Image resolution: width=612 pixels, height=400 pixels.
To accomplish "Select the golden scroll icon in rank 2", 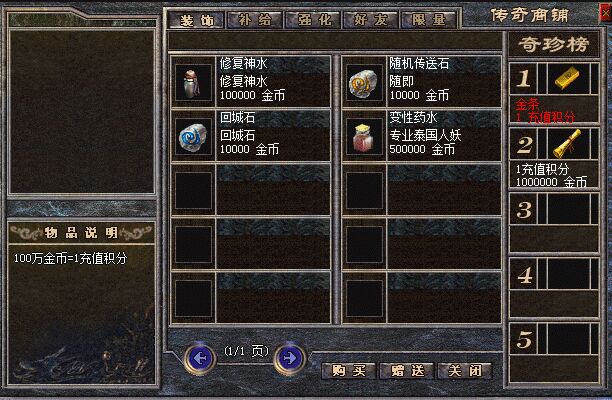I will pyautogui.click(x=568, y=143).
